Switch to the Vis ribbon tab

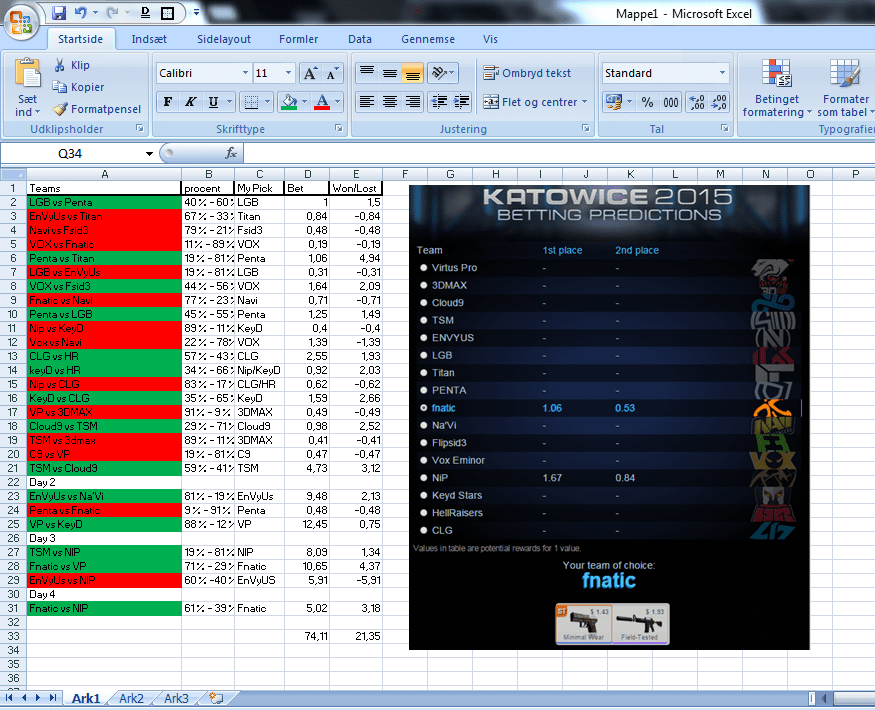(x=490, y=39)
